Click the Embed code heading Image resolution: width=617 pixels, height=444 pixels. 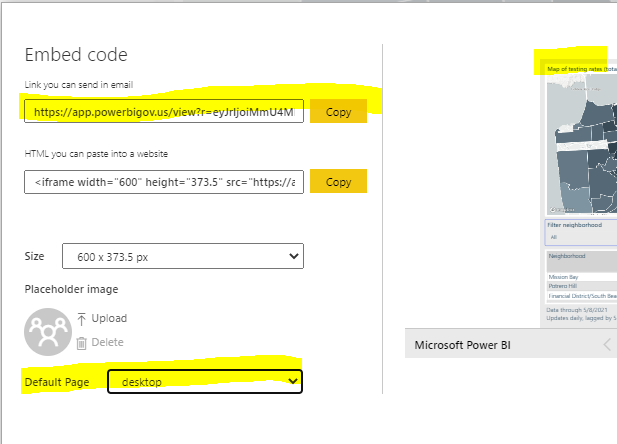click(76, 55)
